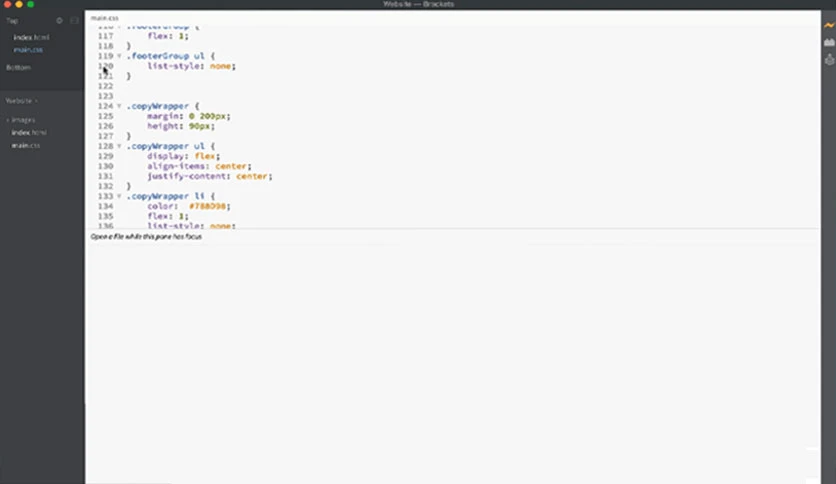Screen dimensions: 836x484
Task: Collapse the .copyWrapper li rule at line 133
Action: [119, 196]
